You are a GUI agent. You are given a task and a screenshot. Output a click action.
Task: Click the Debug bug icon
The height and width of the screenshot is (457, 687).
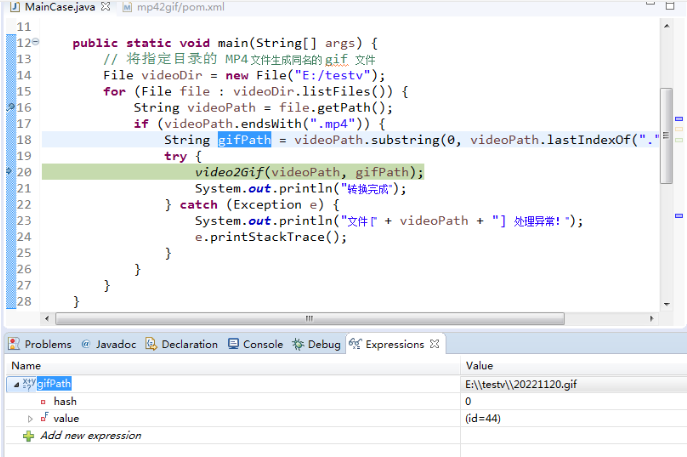[x=298, y=344]
